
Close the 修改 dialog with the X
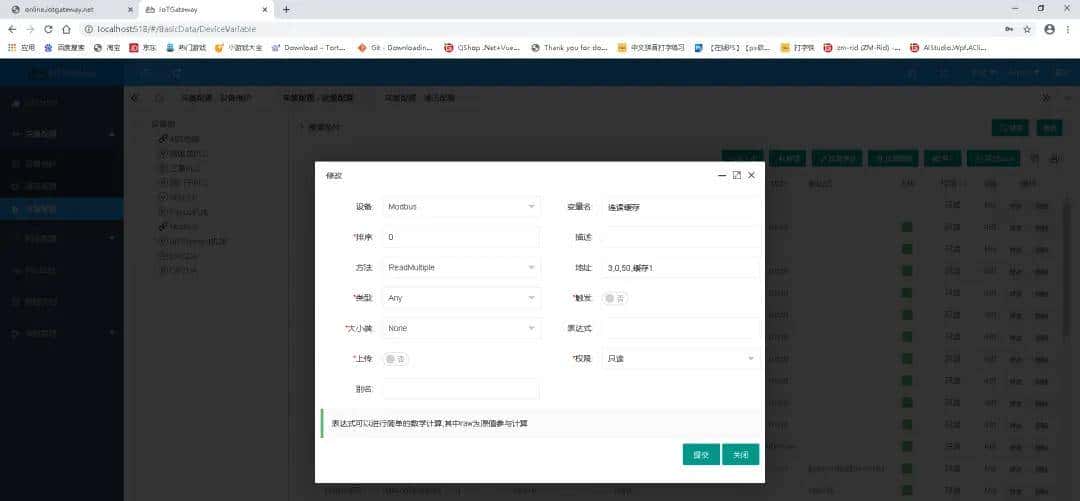tap(751, 176)
